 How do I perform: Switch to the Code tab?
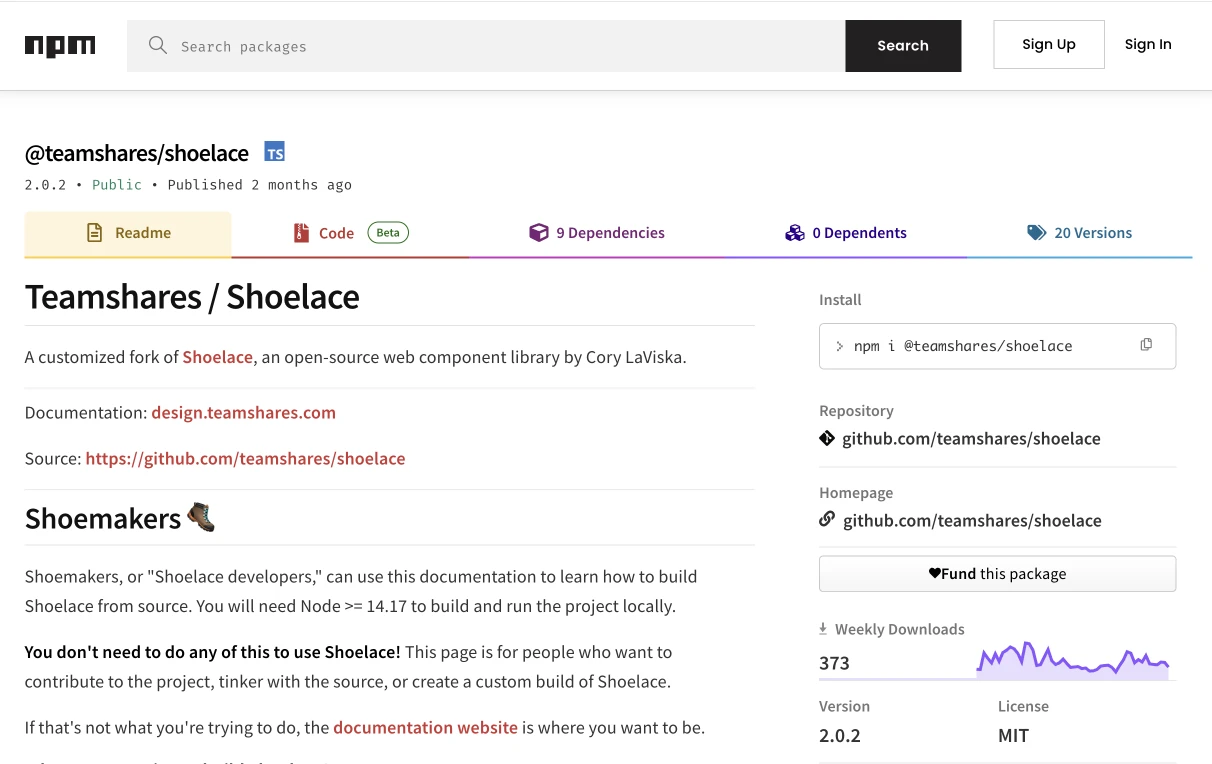tap(351, 234)
